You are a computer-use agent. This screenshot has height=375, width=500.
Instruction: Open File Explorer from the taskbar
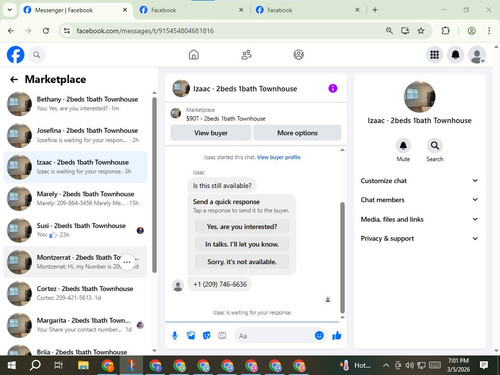(x=83, y=365)
